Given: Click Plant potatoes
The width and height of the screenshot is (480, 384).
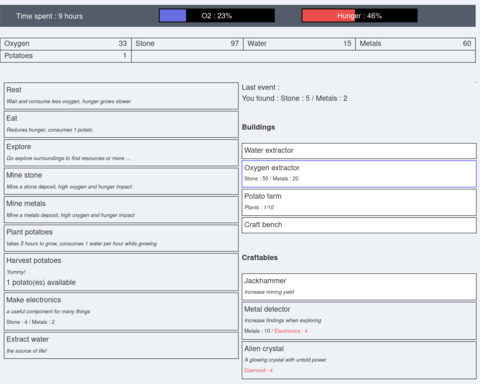Looking at the screenshot, I should pos(121,238).
